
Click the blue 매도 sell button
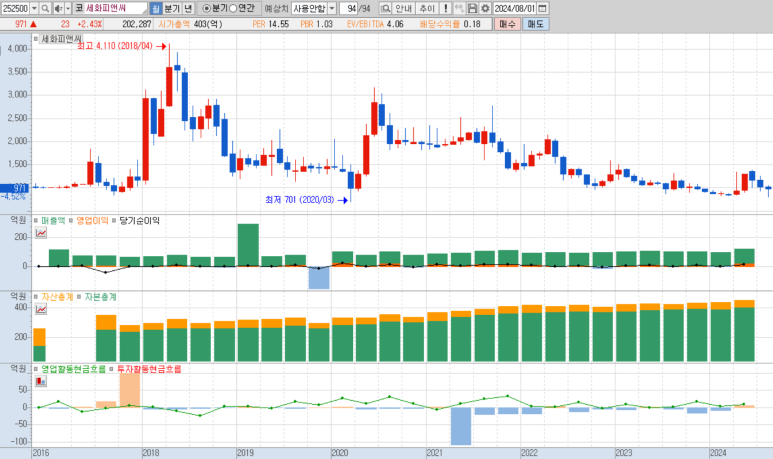pos(535,24)
